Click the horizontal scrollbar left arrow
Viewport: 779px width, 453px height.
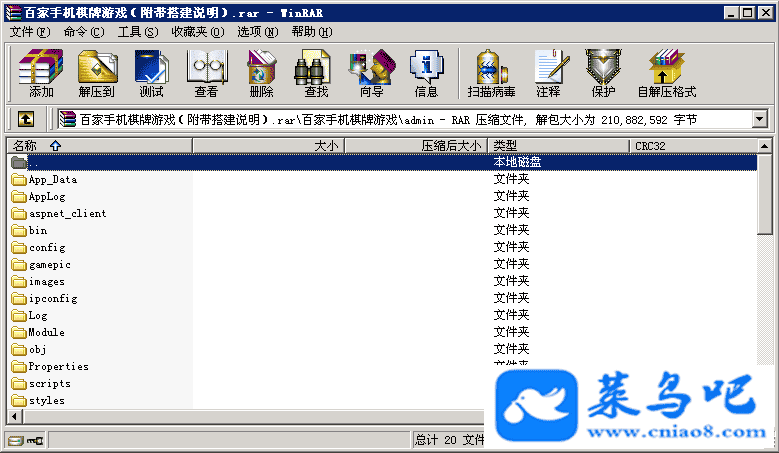(x=14, y=417)
